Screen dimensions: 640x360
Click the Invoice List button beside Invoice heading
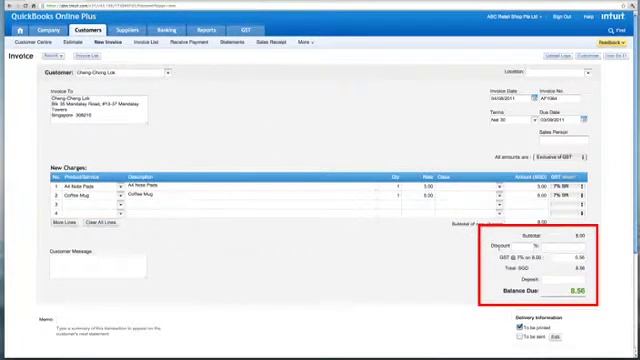click(87, 56)
